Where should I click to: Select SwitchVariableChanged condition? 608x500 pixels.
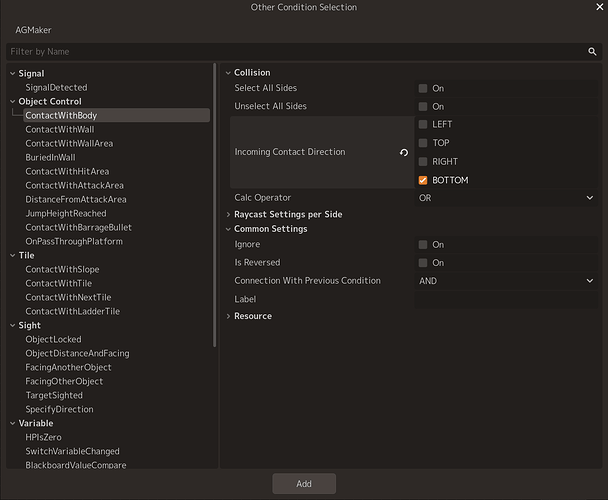(73, 451)
